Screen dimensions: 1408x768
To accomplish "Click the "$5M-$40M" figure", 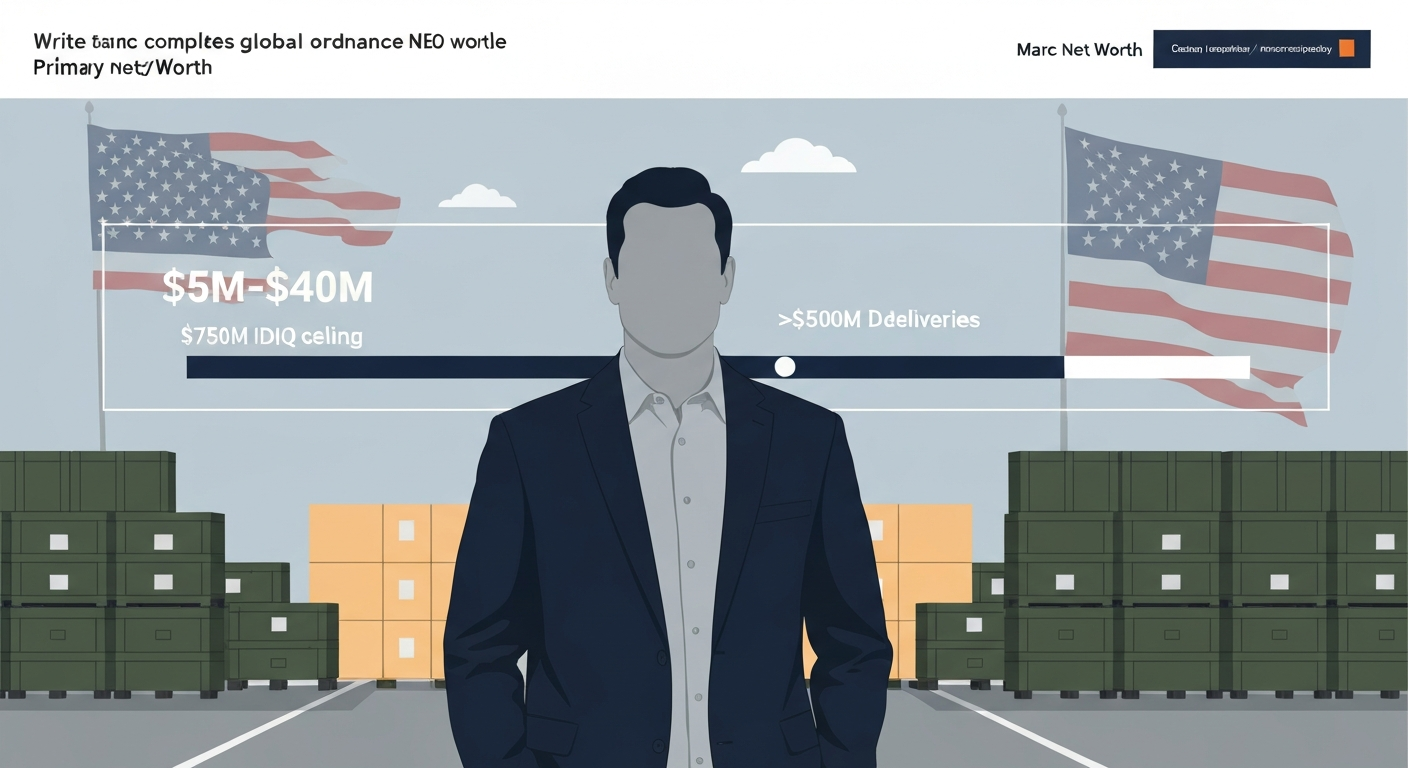I will (x=267, y=288).
